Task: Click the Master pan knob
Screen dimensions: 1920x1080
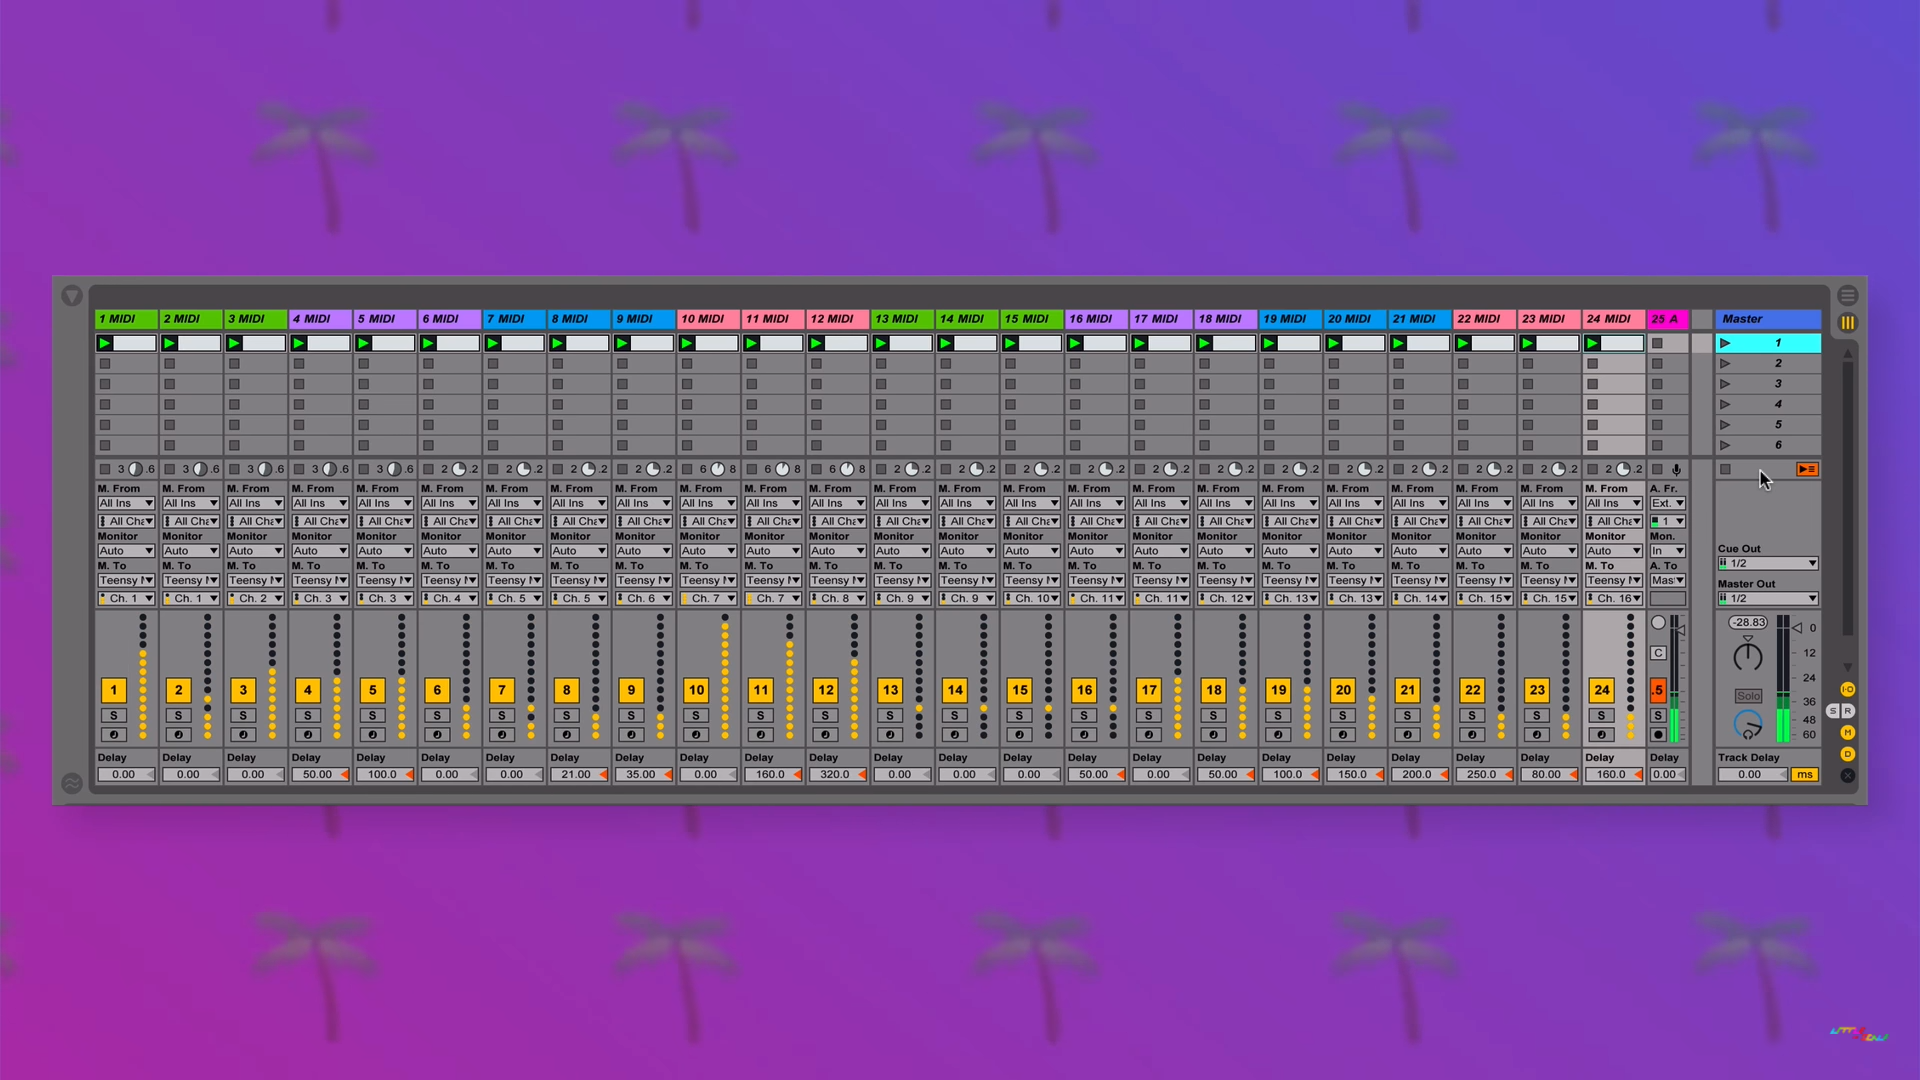Action: click(x=1748, y=657)
